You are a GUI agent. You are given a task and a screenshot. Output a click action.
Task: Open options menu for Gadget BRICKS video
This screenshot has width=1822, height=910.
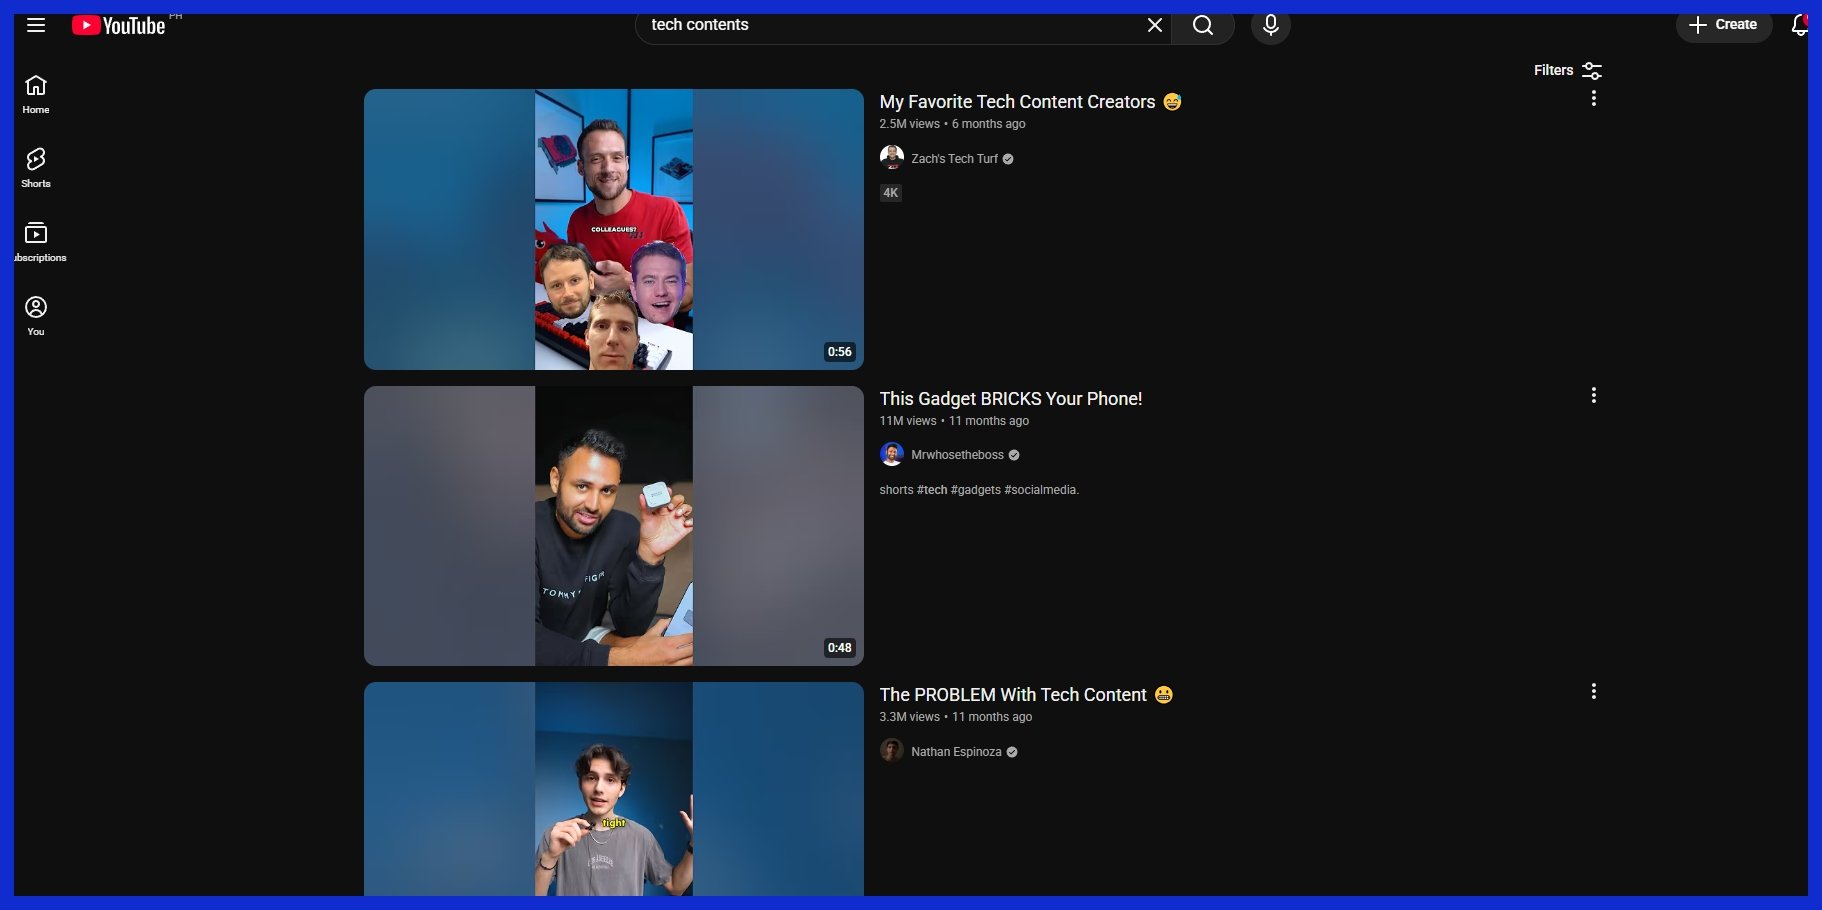coord(1593,395)
